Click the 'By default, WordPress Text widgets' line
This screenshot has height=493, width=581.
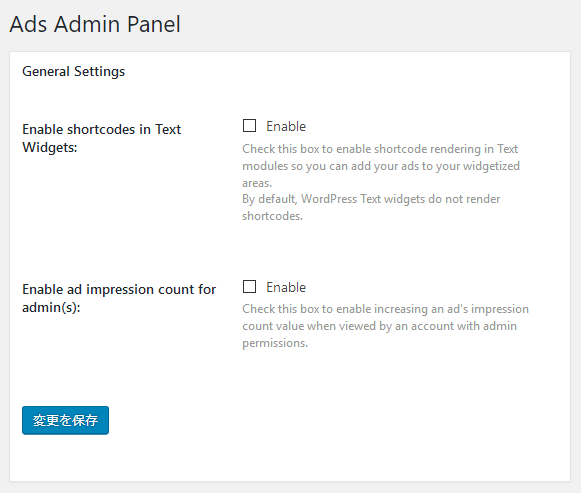[371, 199]
